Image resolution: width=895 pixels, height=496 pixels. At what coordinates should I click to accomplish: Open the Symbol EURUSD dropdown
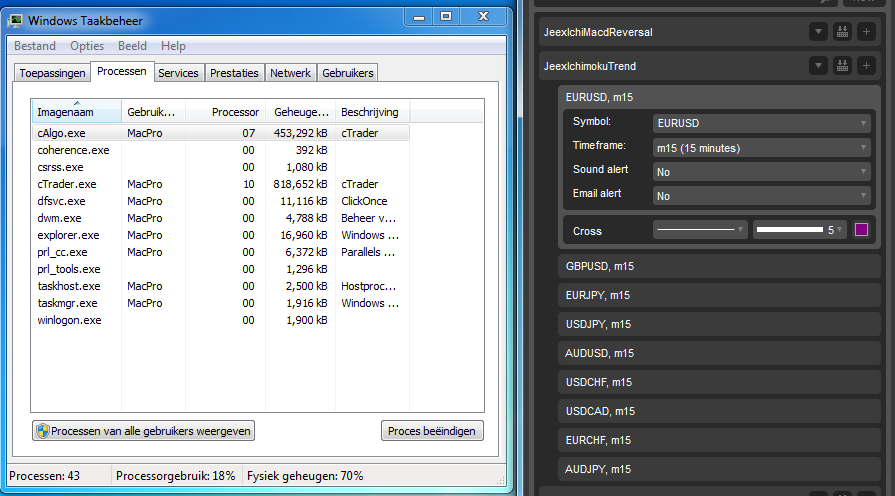pyautogui.click(x=761, y=123)
